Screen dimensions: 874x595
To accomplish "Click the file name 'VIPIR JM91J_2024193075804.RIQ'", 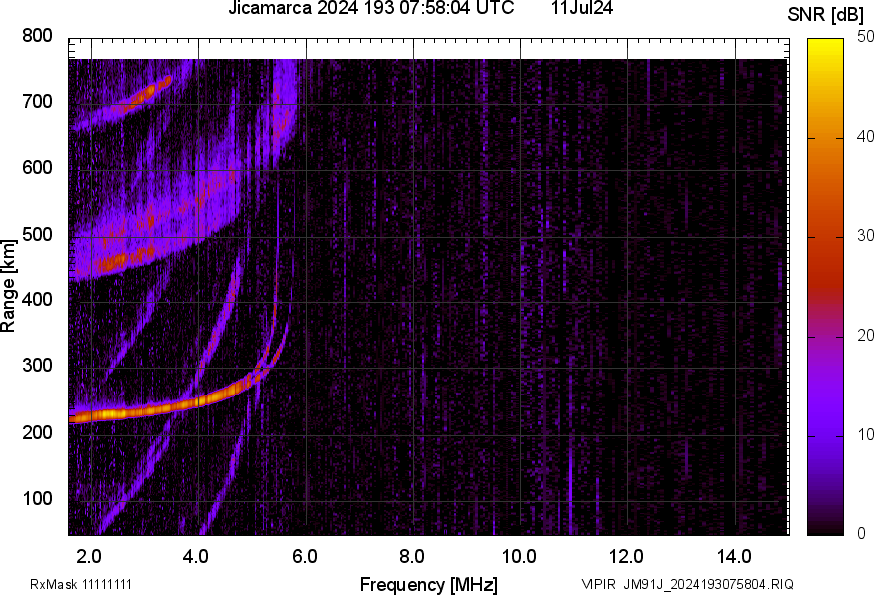I will click(x=687, y=584).
